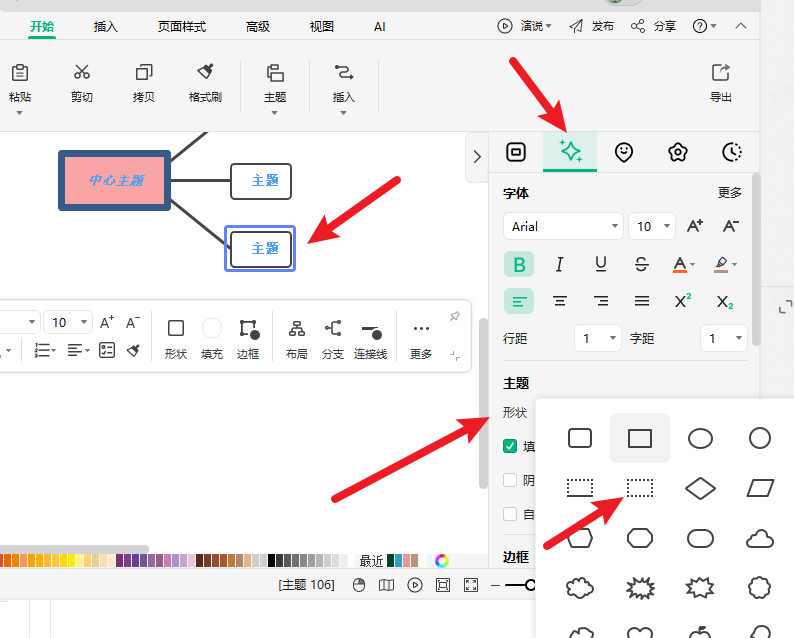Switch to the 插入 ribbon tab

105,27
